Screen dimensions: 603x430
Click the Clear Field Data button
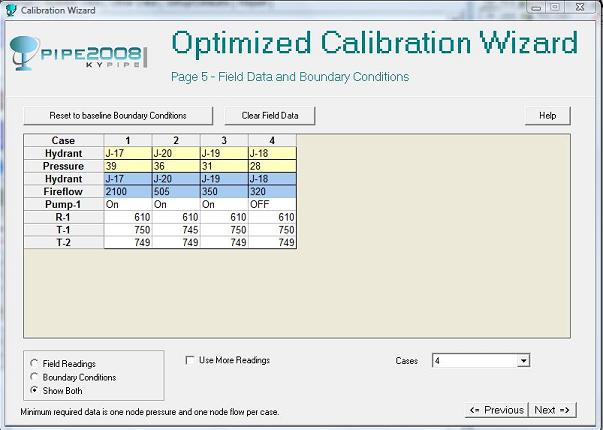click(x=270, y=116)
